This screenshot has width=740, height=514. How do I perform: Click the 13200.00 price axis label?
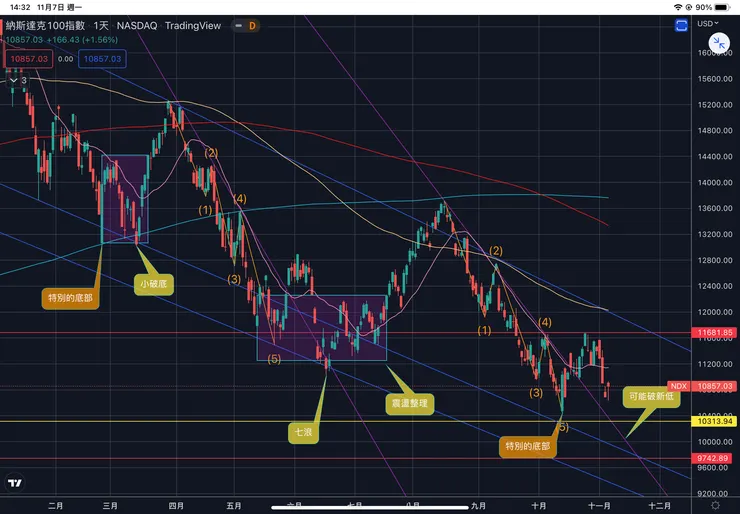pyautogui.click(x=715, y=234)
